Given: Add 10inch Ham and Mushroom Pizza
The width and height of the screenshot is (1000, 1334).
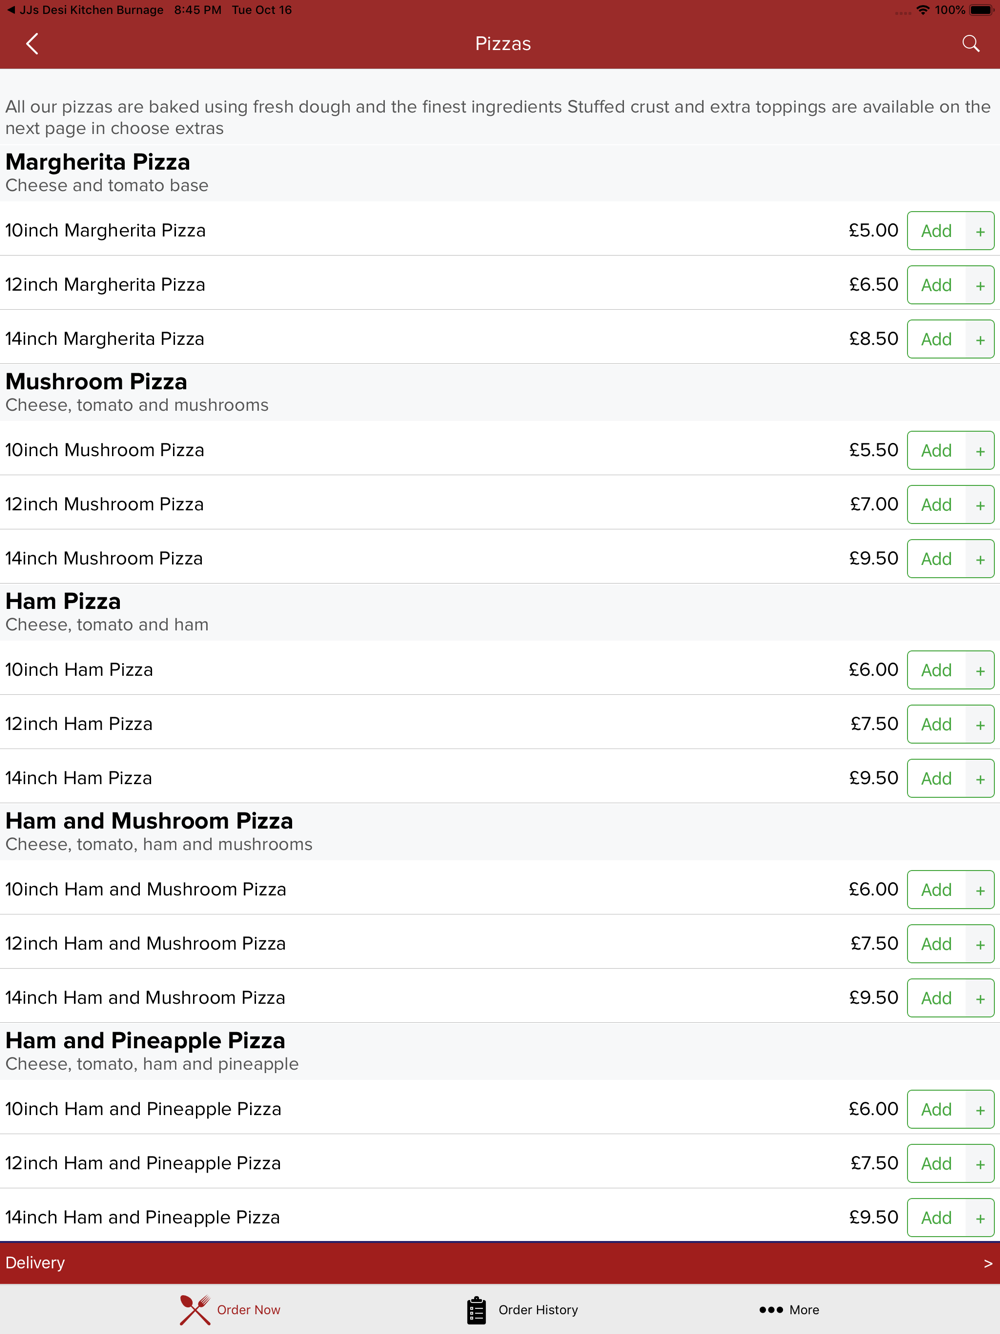Looking at the screenshot, I should (936, 890).
